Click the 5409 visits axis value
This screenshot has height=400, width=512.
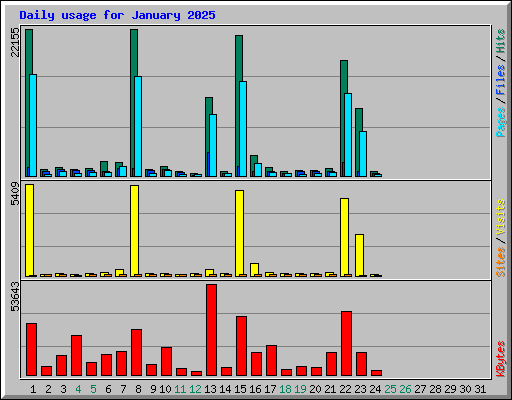(15, 194)
